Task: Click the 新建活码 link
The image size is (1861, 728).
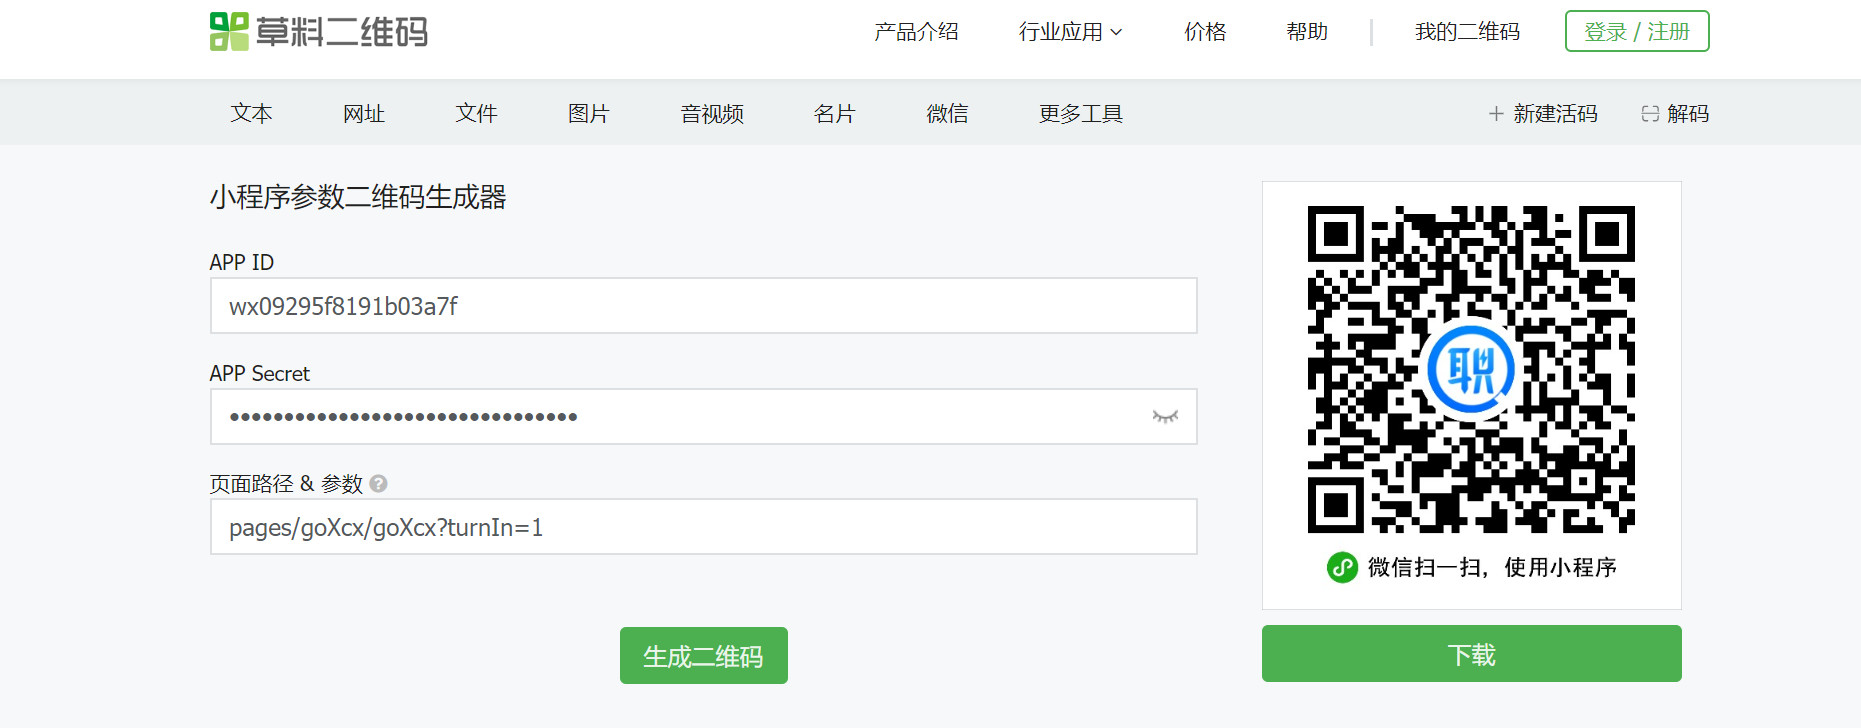Action: (1555, 114)
